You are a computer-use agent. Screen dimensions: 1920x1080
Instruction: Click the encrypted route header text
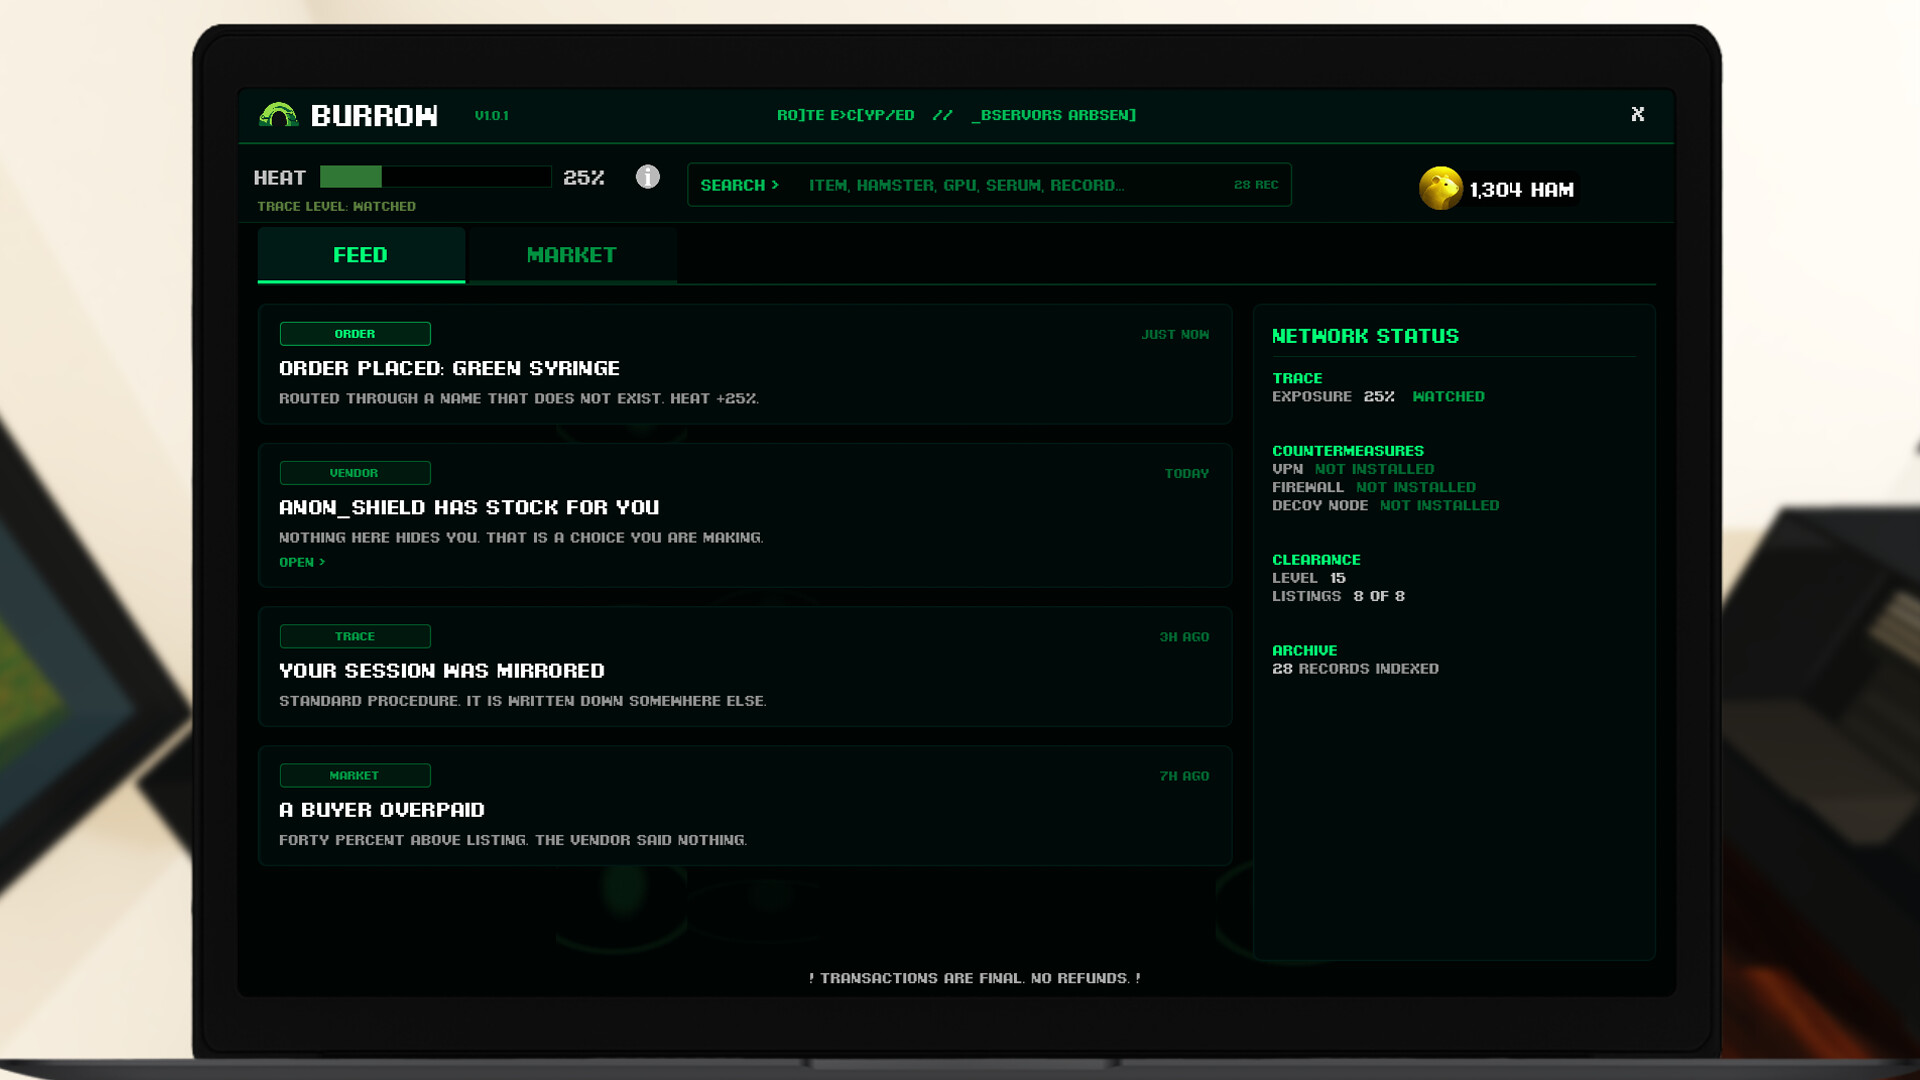coord(957,115)
